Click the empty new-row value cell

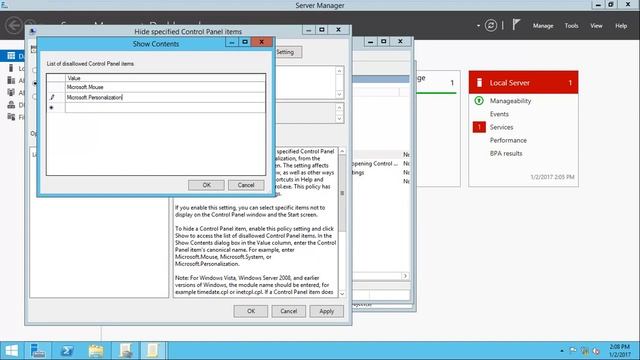click(165, 107)
